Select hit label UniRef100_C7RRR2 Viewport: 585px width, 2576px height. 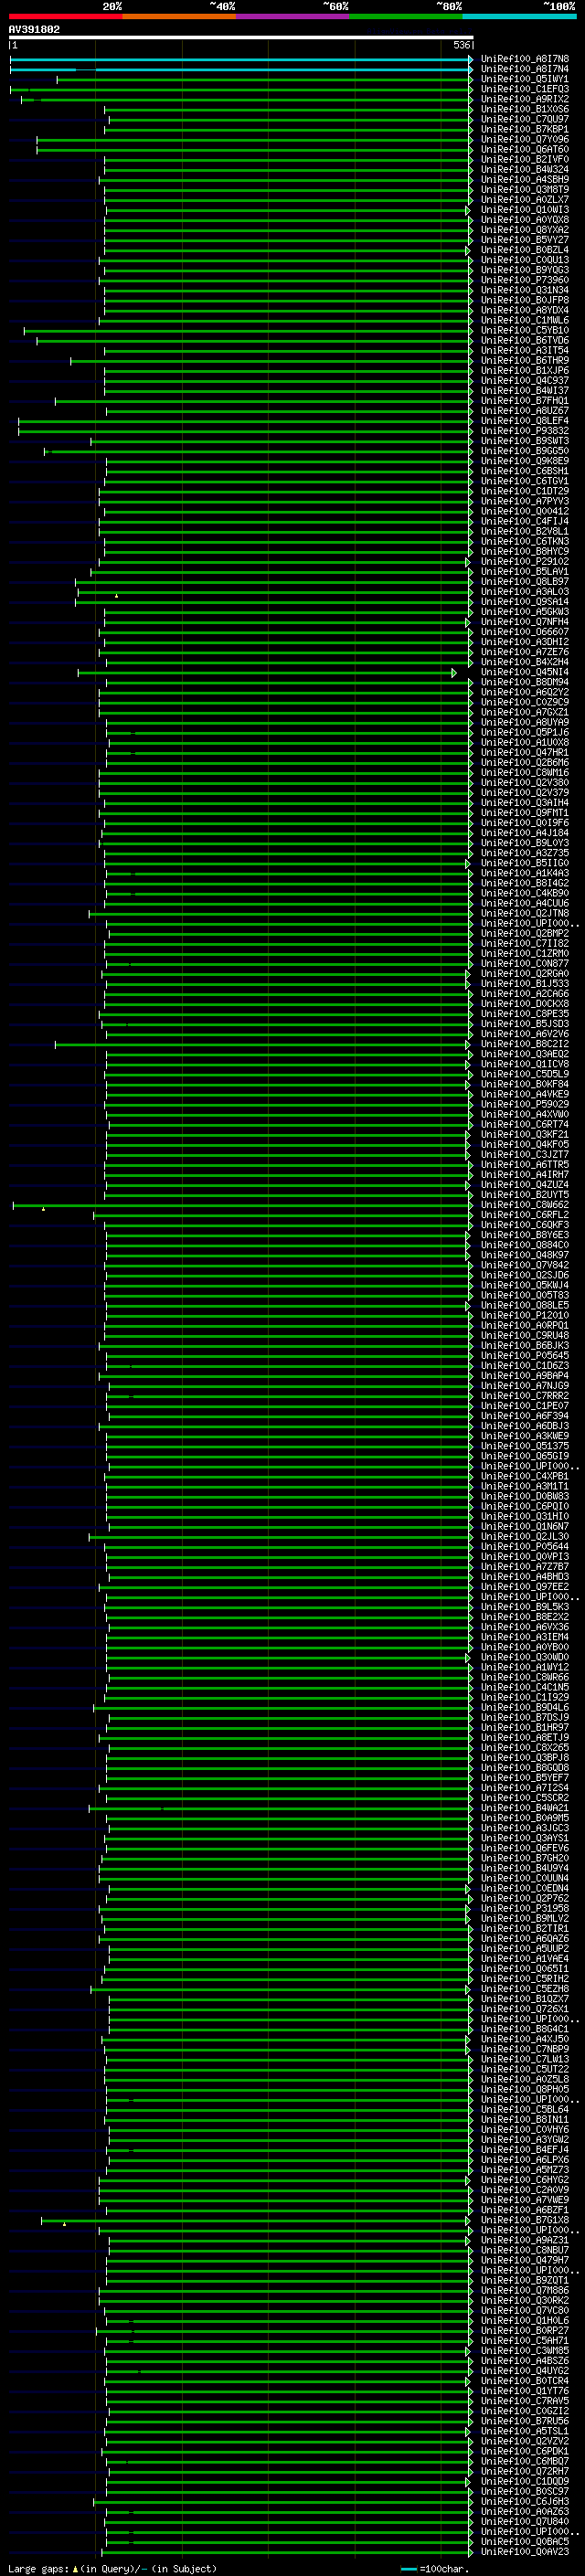pyautogui.click(x=525, y=1396)
